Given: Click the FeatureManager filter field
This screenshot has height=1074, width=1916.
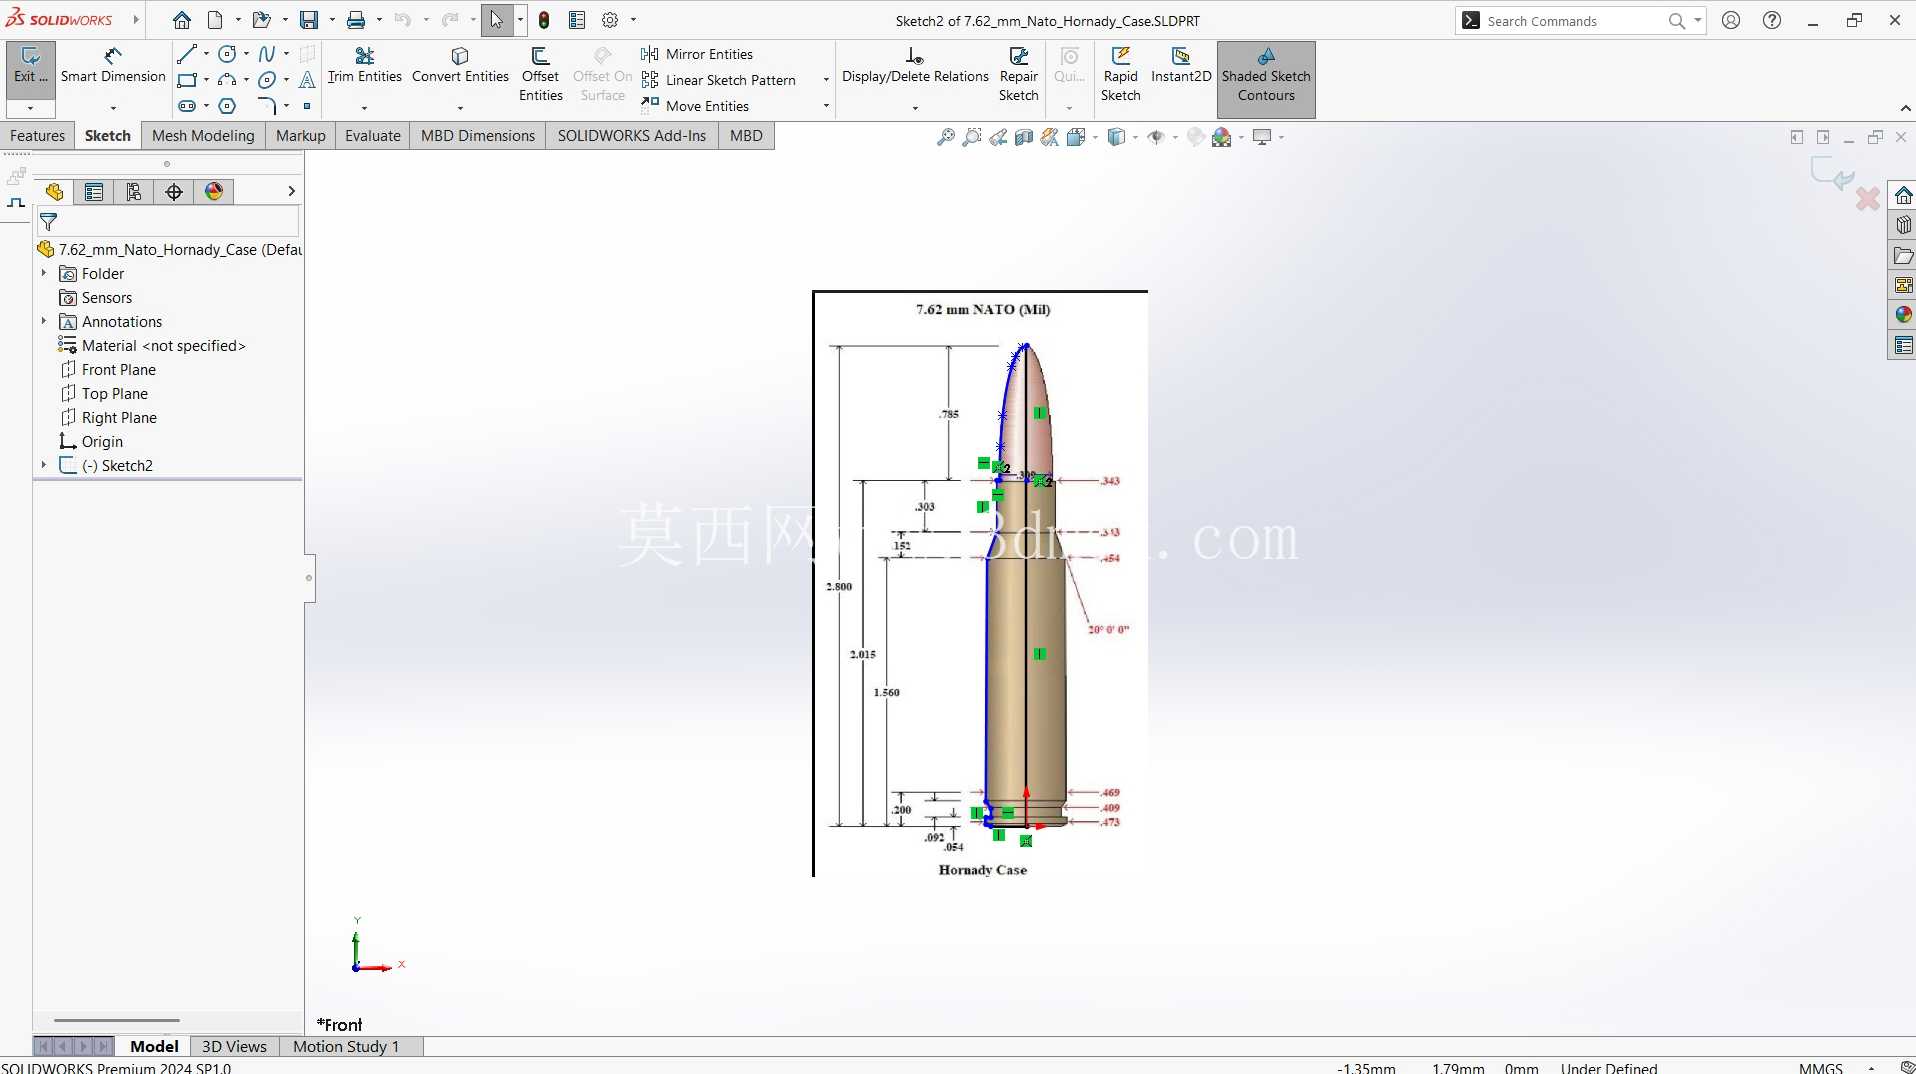Looking at the screenshot, I should tap(168, 222).
